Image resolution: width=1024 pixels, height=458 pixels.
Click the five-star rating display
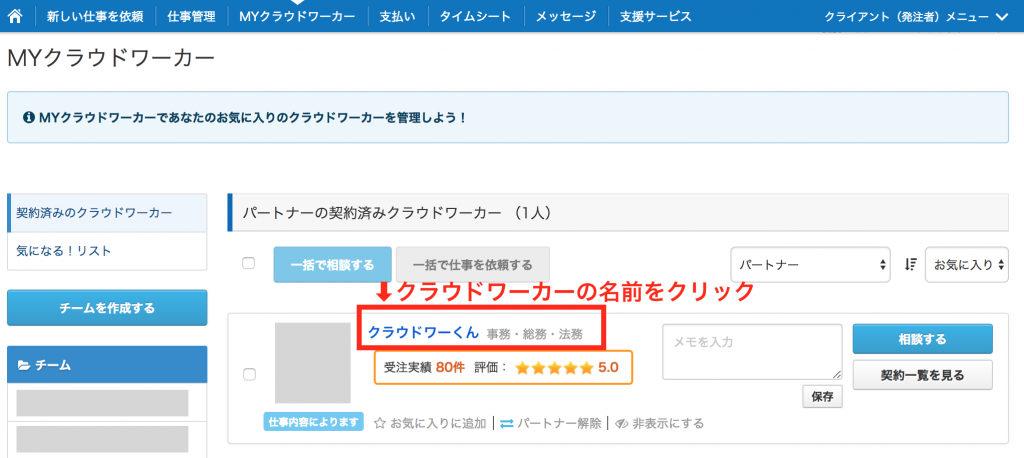[x=553, y=368]
